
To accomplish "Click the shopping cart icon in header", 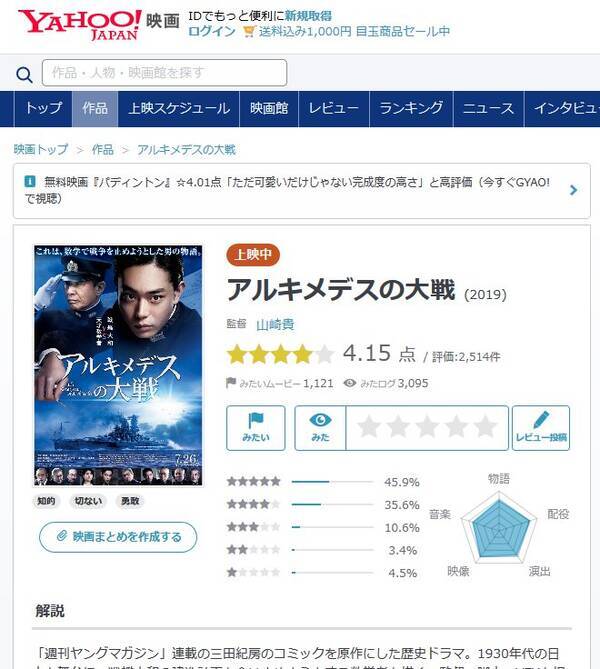I will 249,32.
